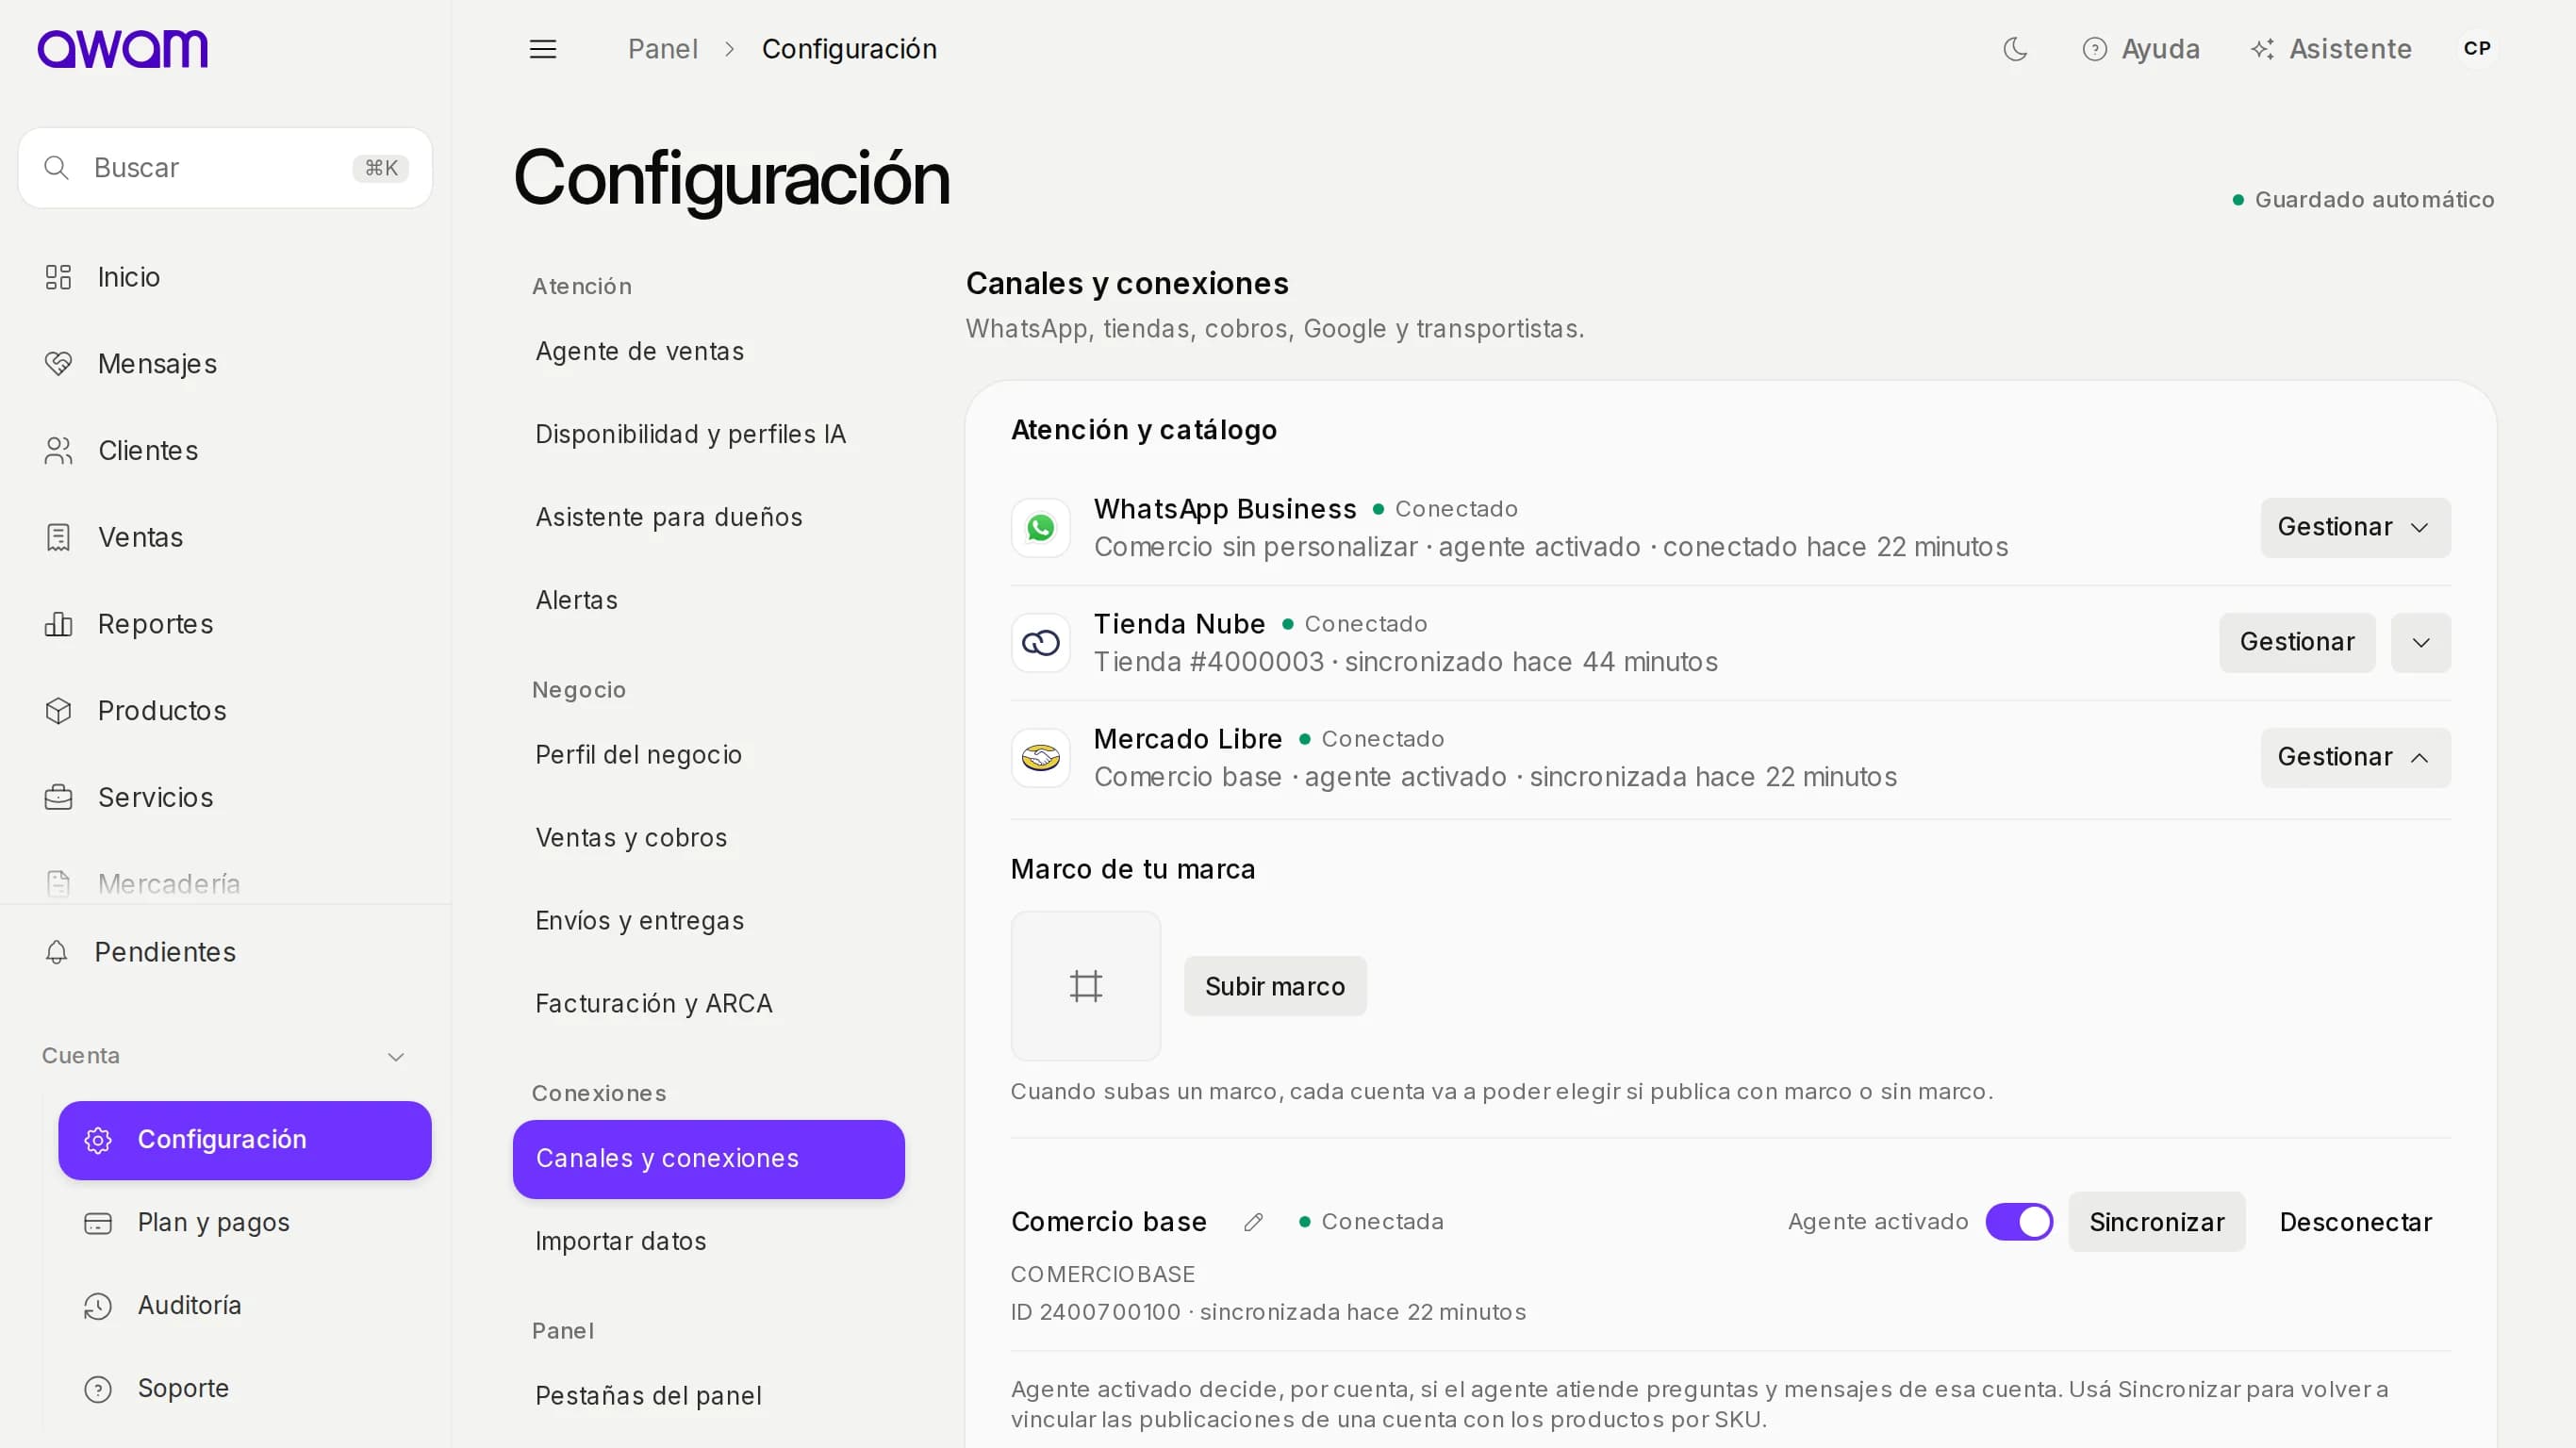Click the Subir marco button
Screen dimensions: 2576x1448
coord(1275,986)
